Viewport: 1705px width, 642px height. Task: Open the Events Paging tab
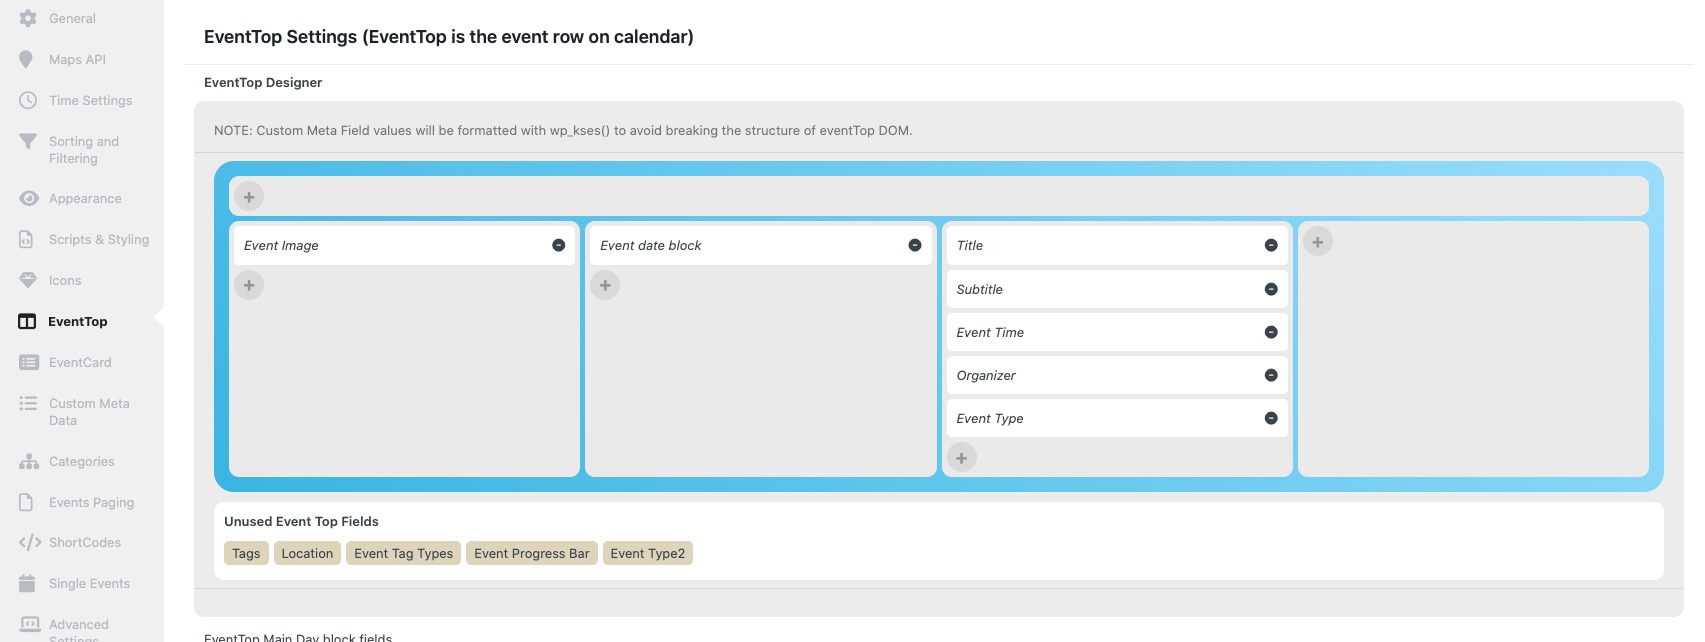tap(91, 502)
